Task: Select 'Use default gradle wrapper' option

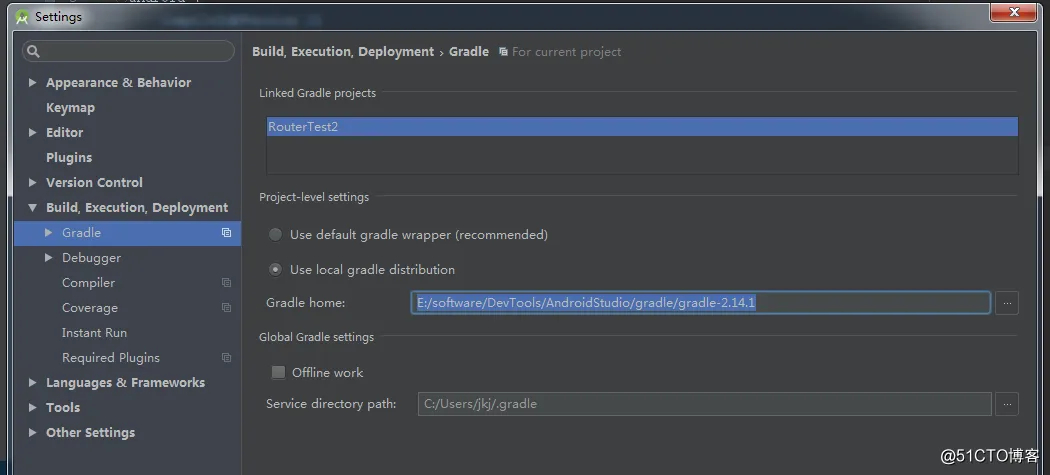Action: click(276, 235)
